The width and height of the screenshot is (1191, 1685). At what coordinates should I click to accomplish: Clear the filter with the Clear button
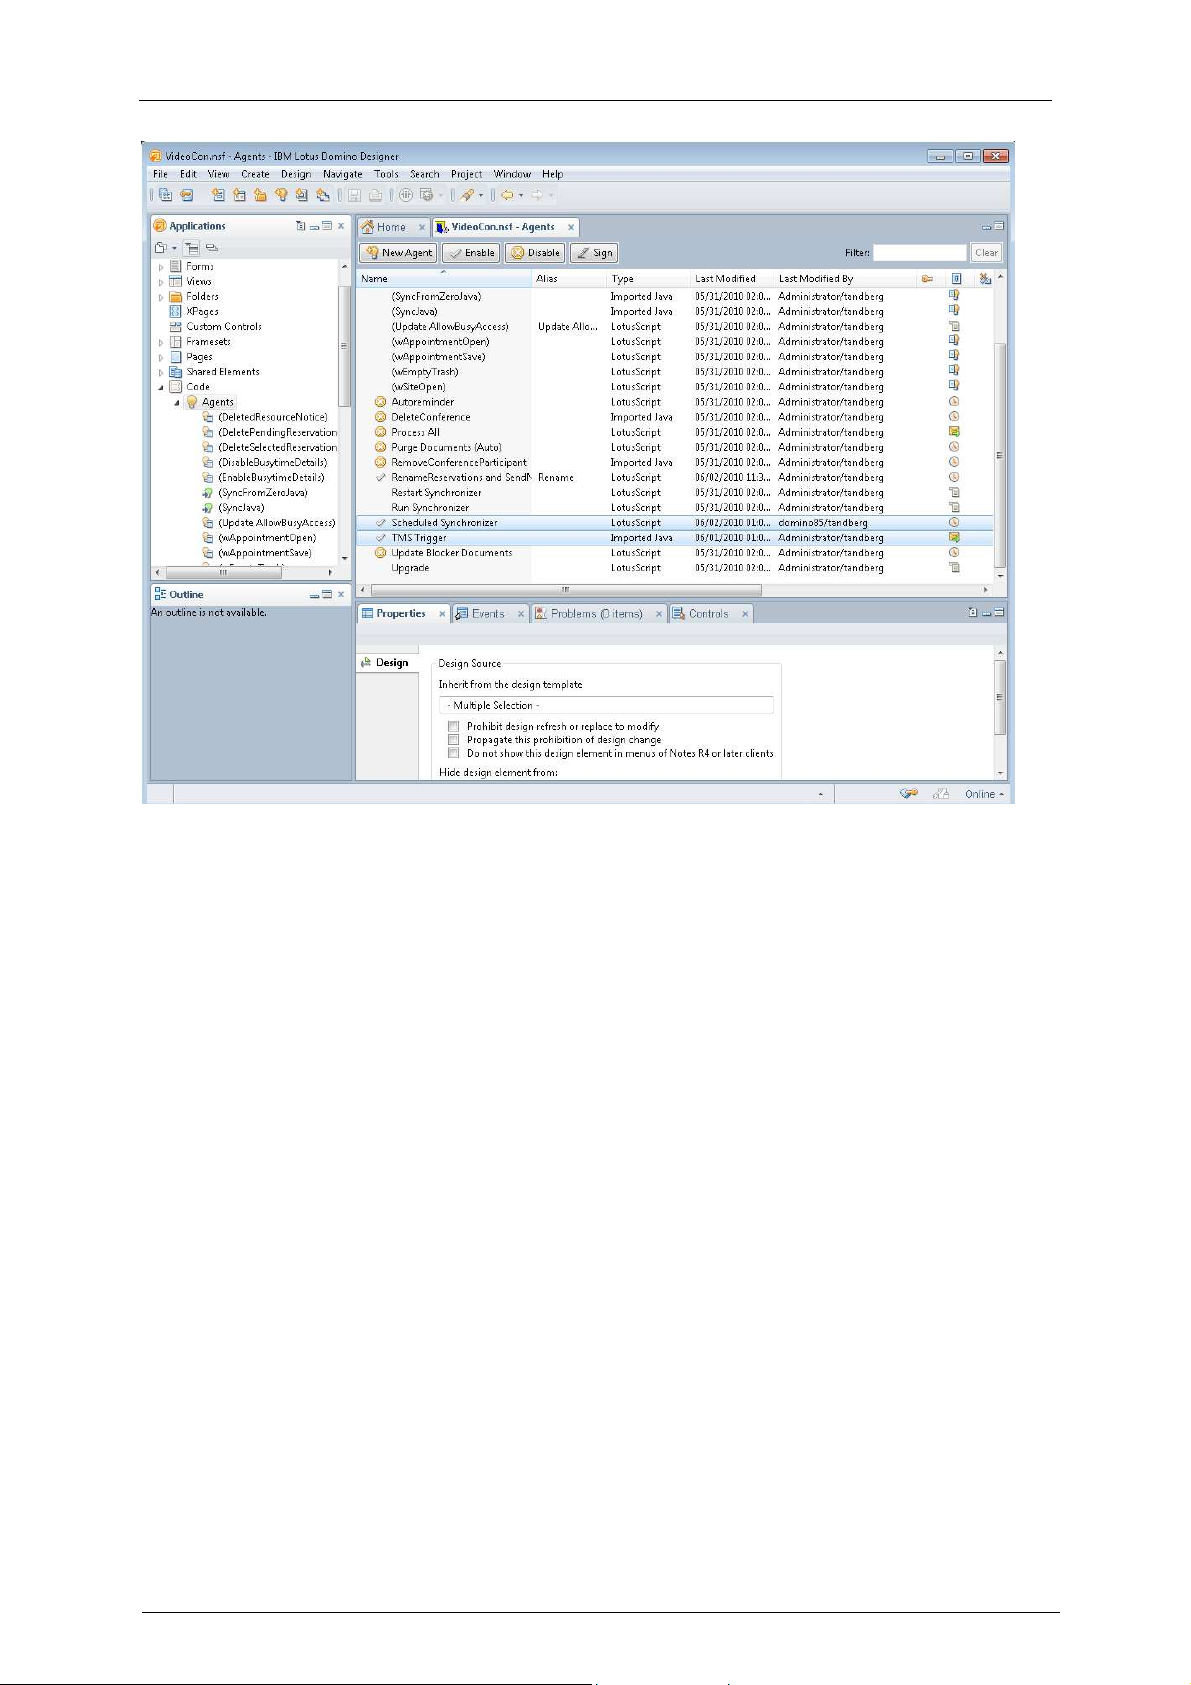[x=986, y=253]
